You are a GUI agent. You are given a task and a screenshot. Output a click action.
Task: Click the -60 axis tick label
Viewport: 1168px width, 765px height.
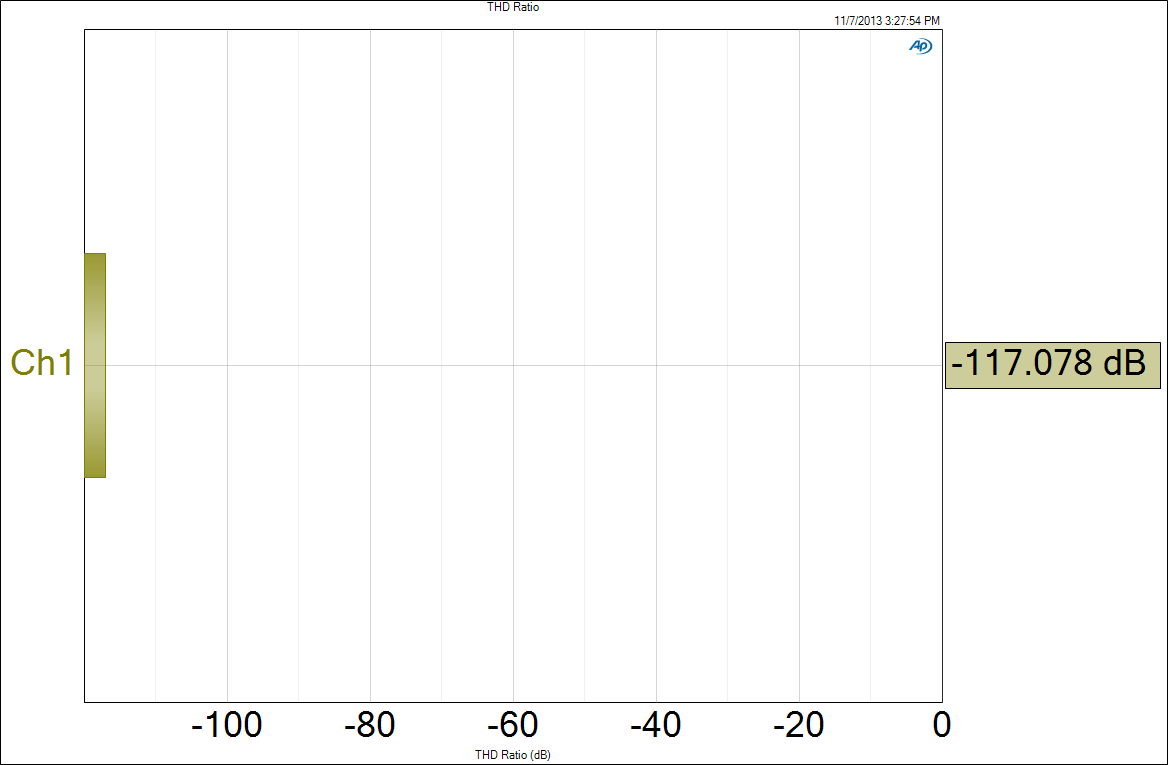512,725
